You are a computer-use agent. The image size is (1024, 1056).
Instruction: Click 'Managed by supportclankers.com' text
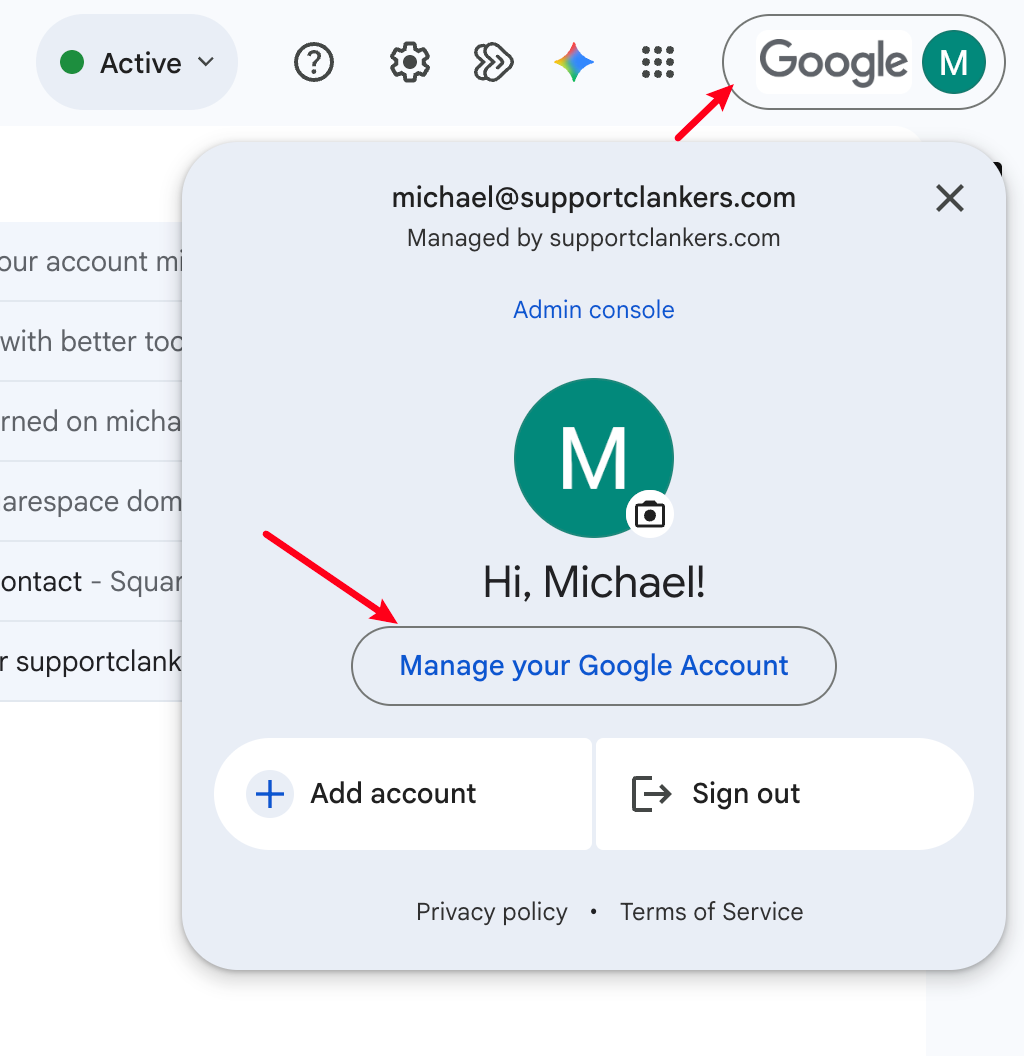[x=594, y=238]
